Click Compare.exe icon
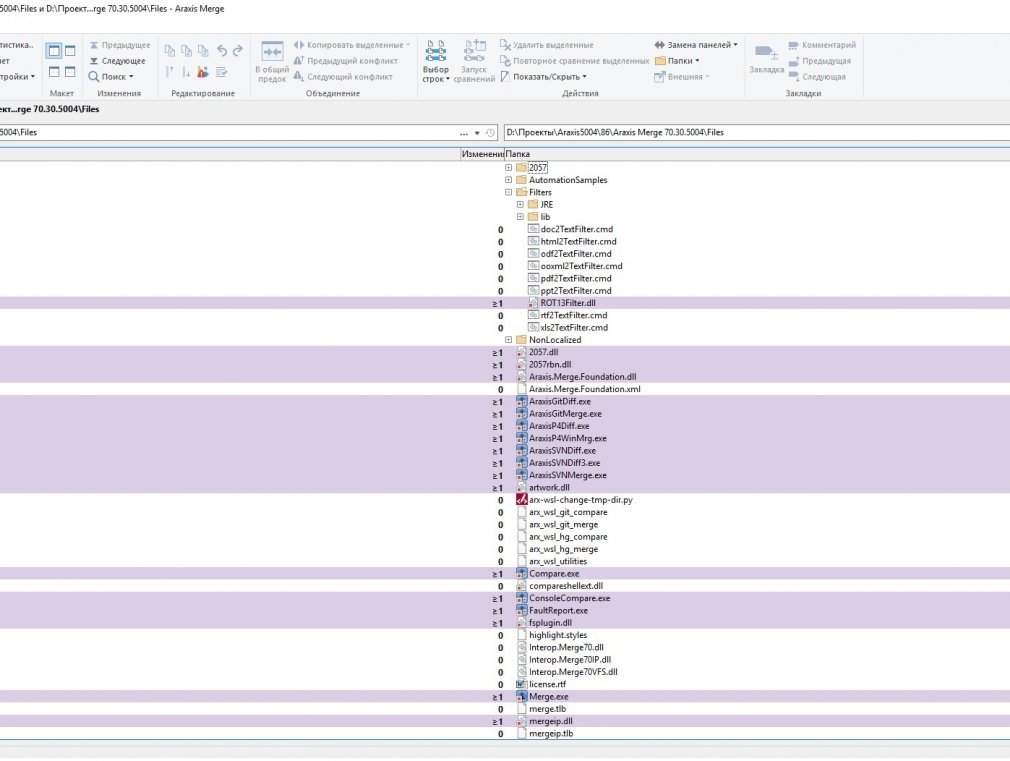Screen dimensions: 1010x761 [522, 573]
